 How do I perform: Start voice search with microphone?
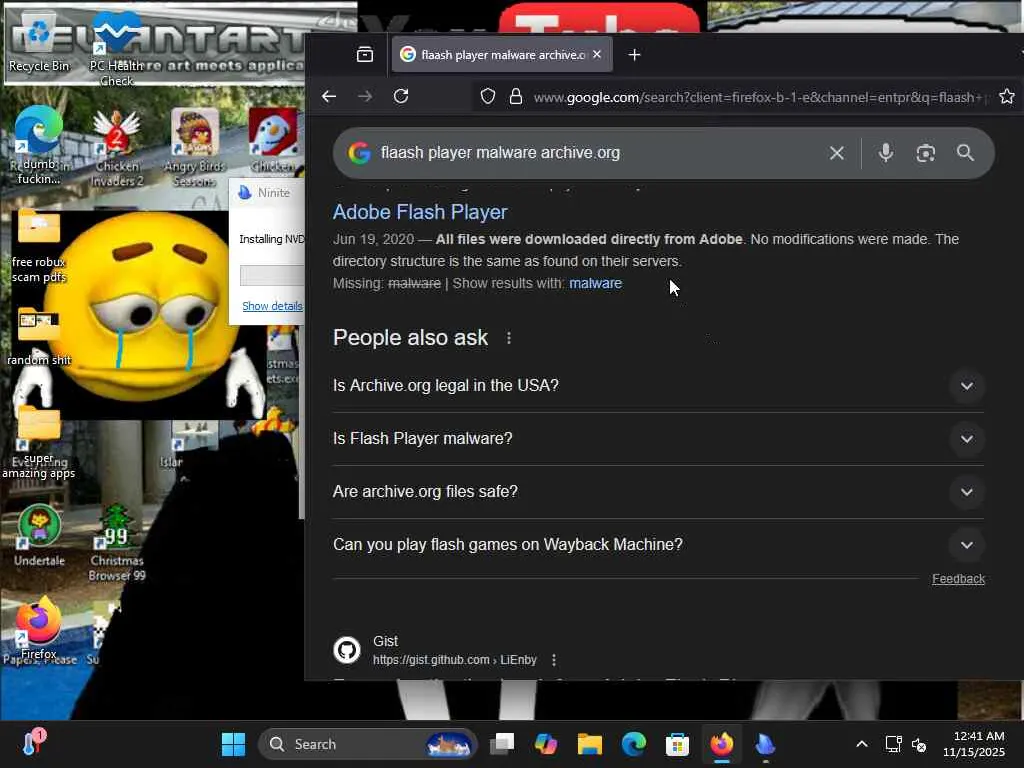click(x=886, y=153)
